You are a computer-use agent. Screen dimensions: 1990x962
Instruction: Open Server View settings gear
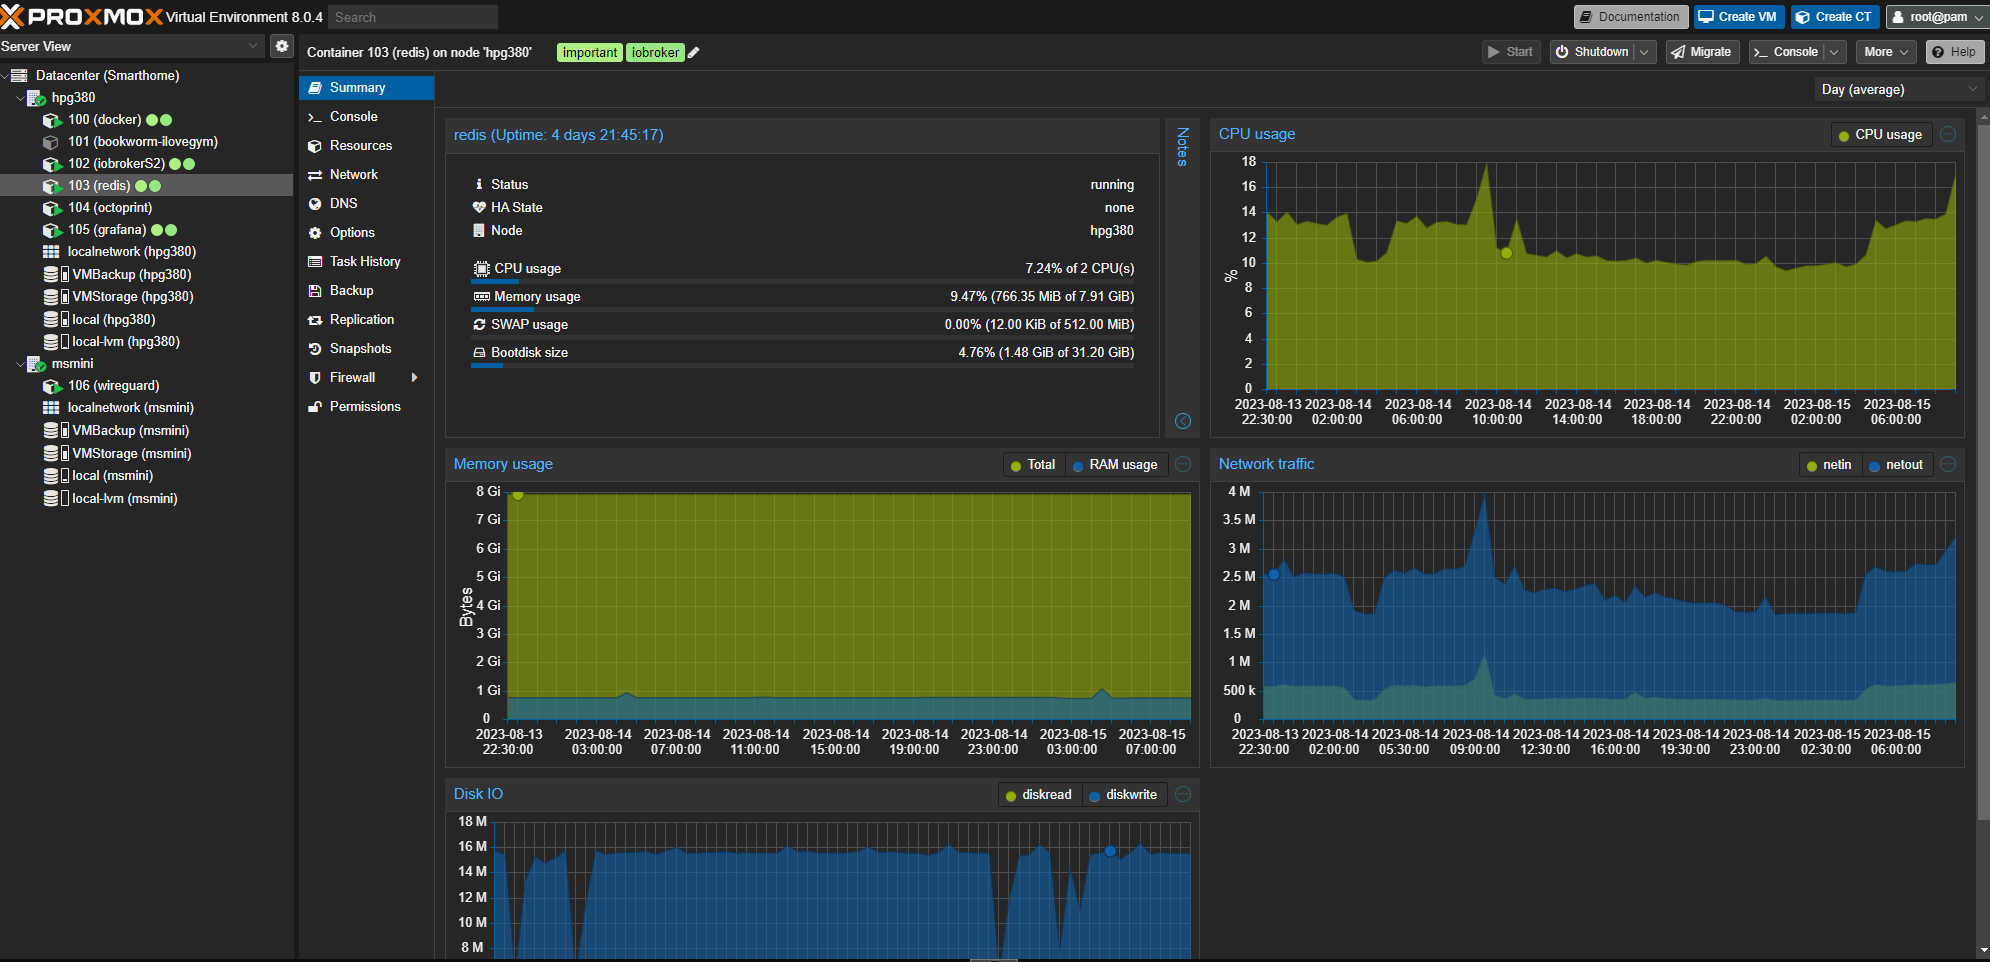(x=282, y=46)
